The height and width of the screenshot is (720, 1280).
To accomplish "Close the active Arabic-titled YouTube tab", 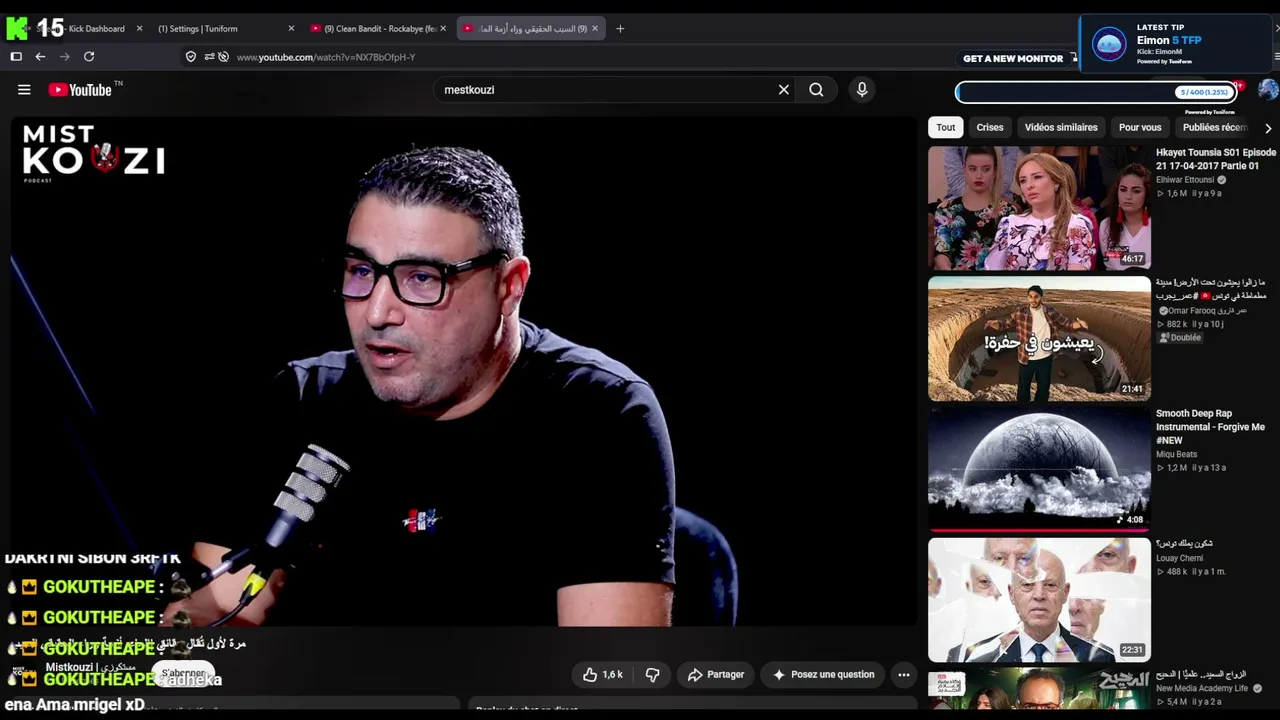I will pyautogui.click(x=595, y=29).
